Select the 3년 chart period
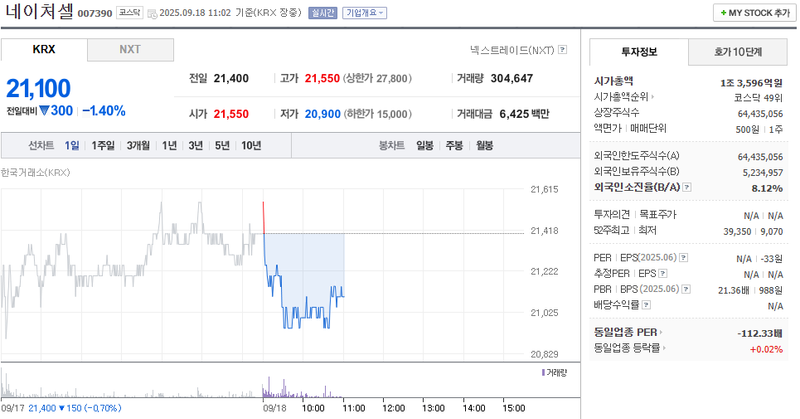Image resolution: width=800 pixels, height=419 pixels. 196,145
